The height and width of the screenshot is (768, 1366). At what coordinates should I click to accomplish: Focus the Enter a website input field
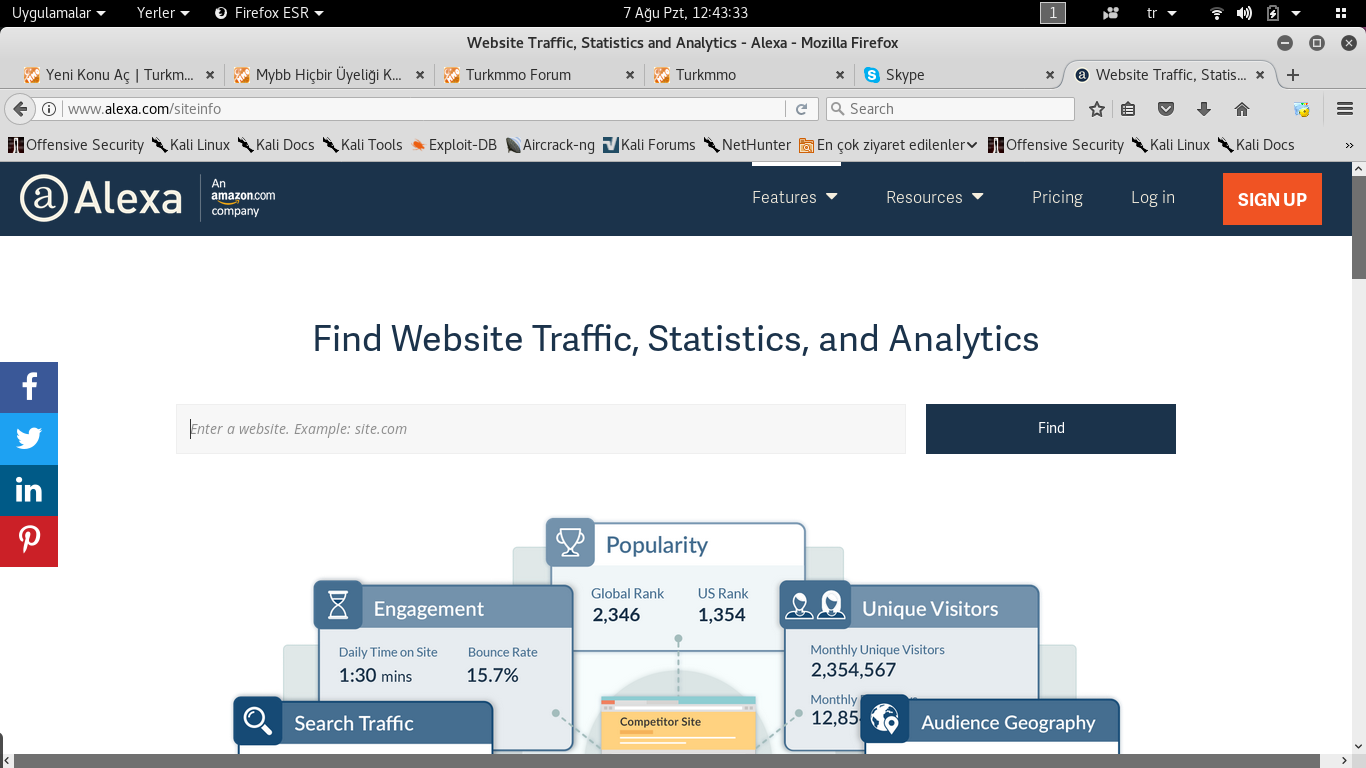541,429
